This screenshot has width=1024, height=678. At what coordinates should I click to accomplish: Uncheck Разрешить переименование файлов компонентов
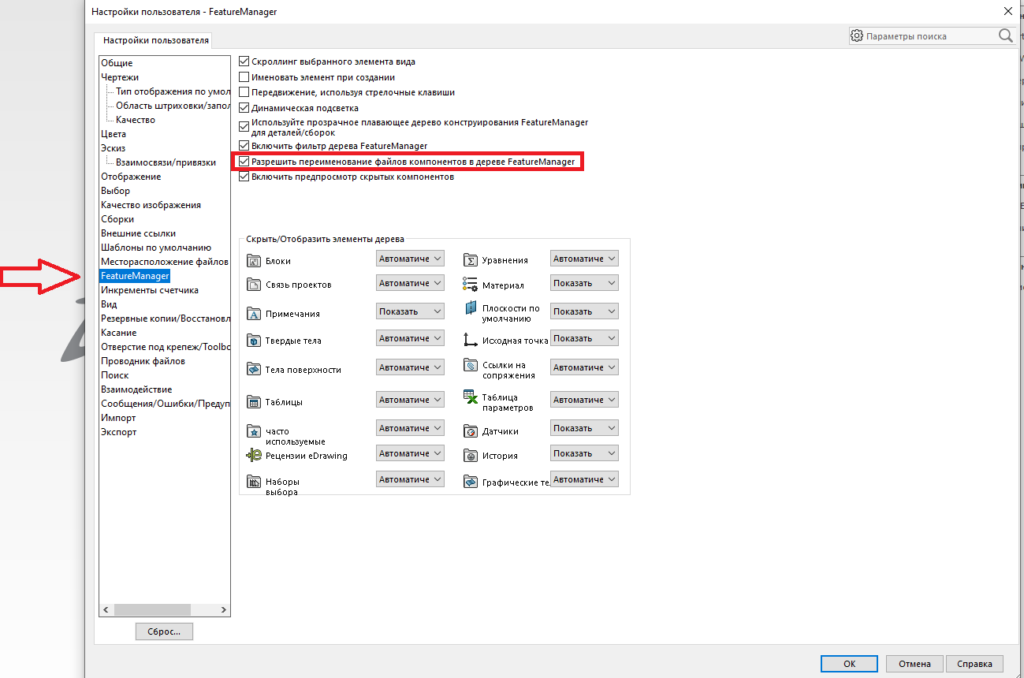242,161
